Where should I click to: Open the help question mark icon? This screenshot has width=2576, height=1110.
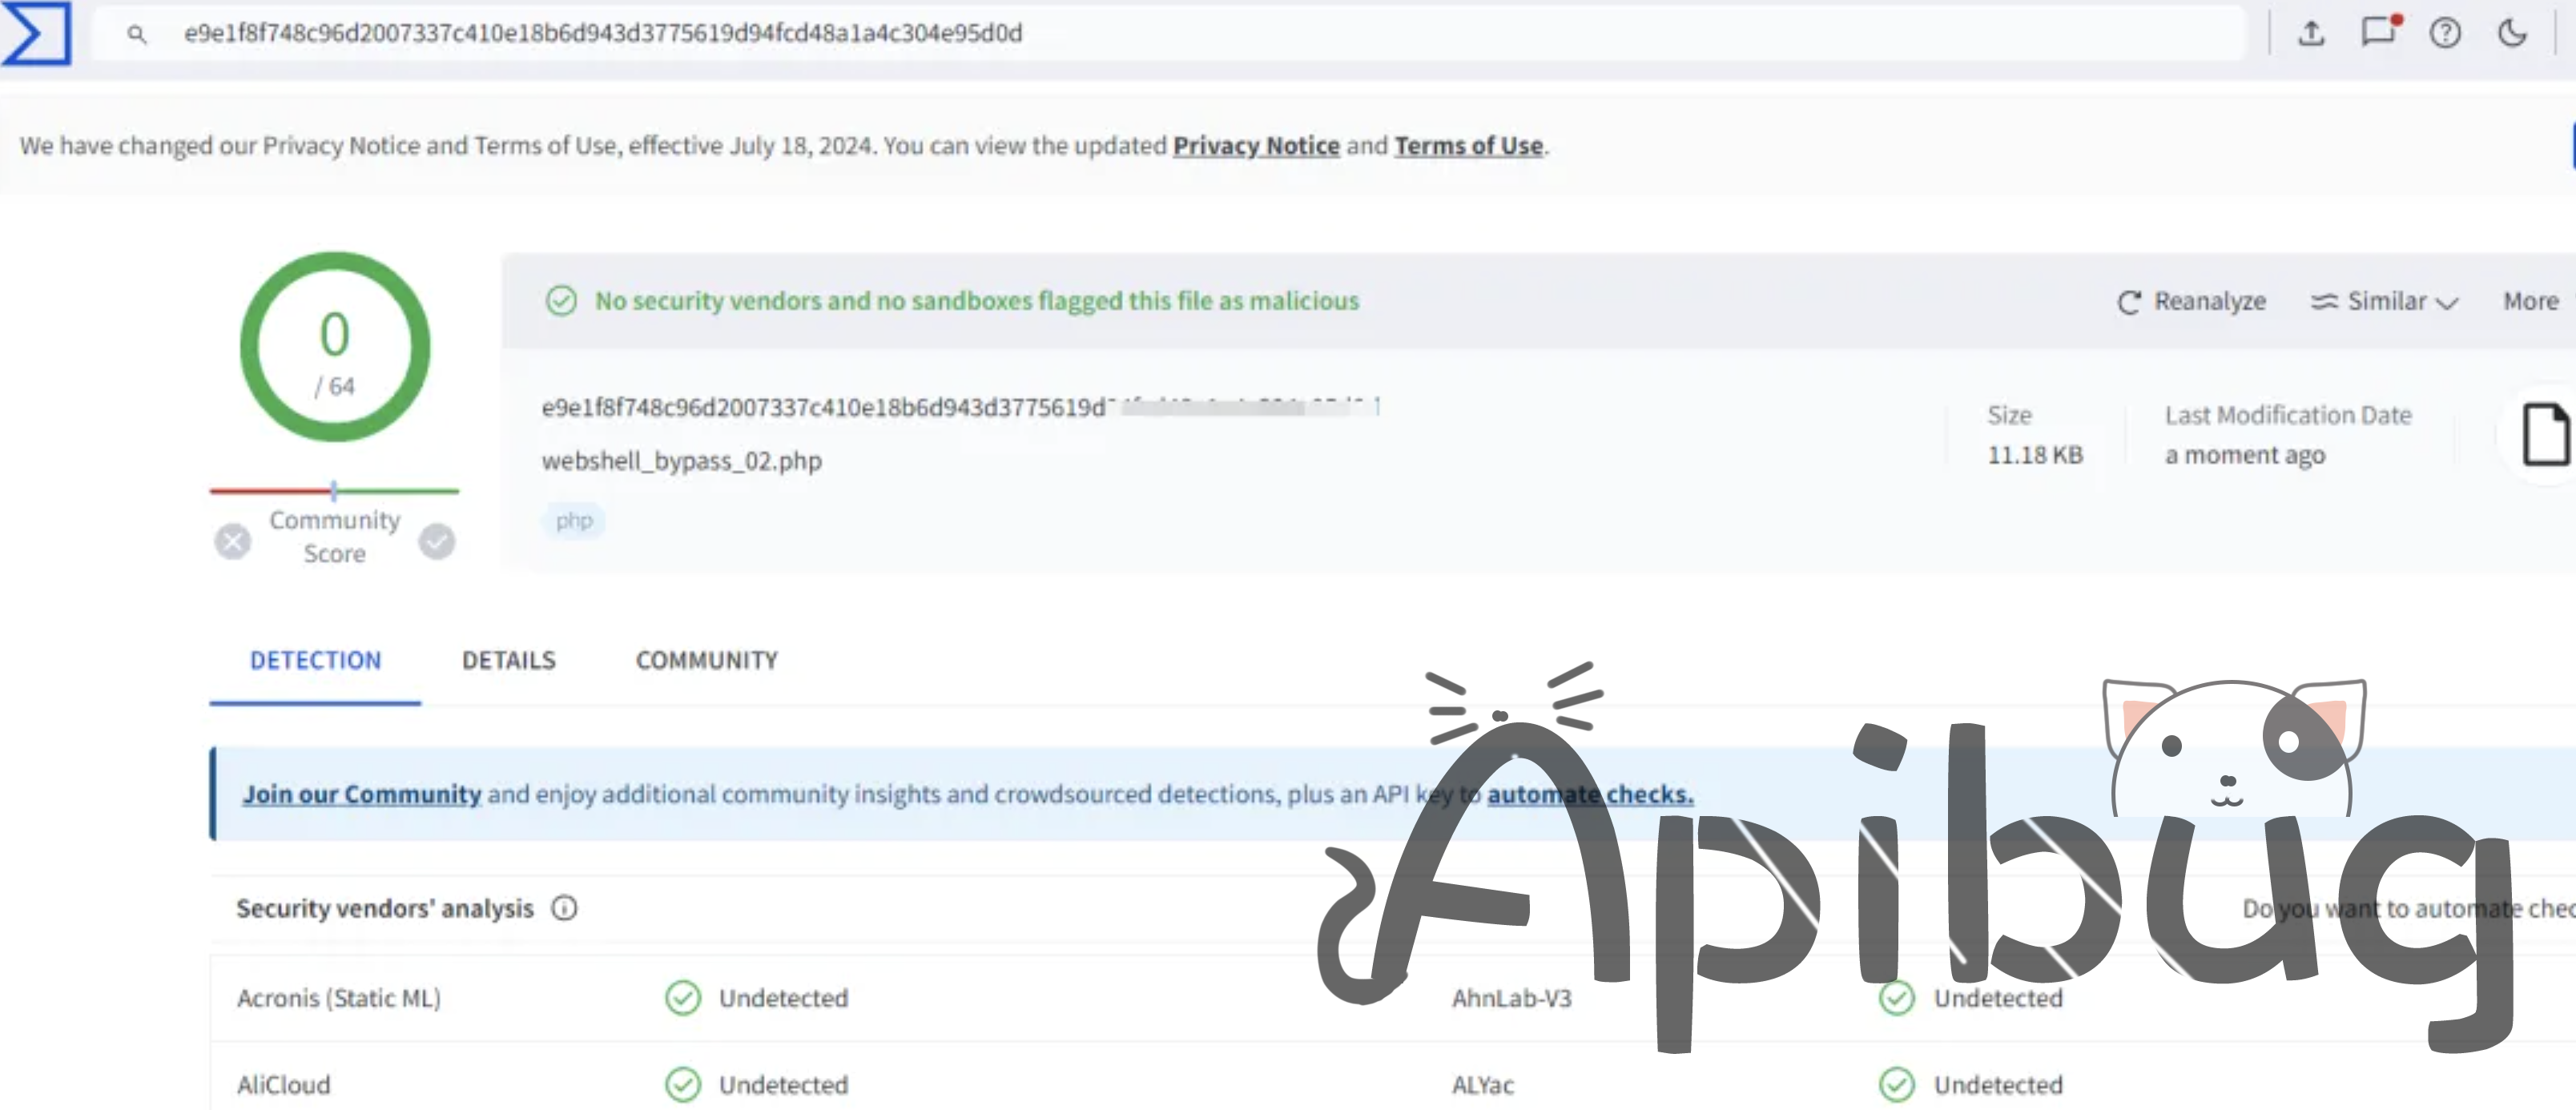click(x=2446, y=33)
